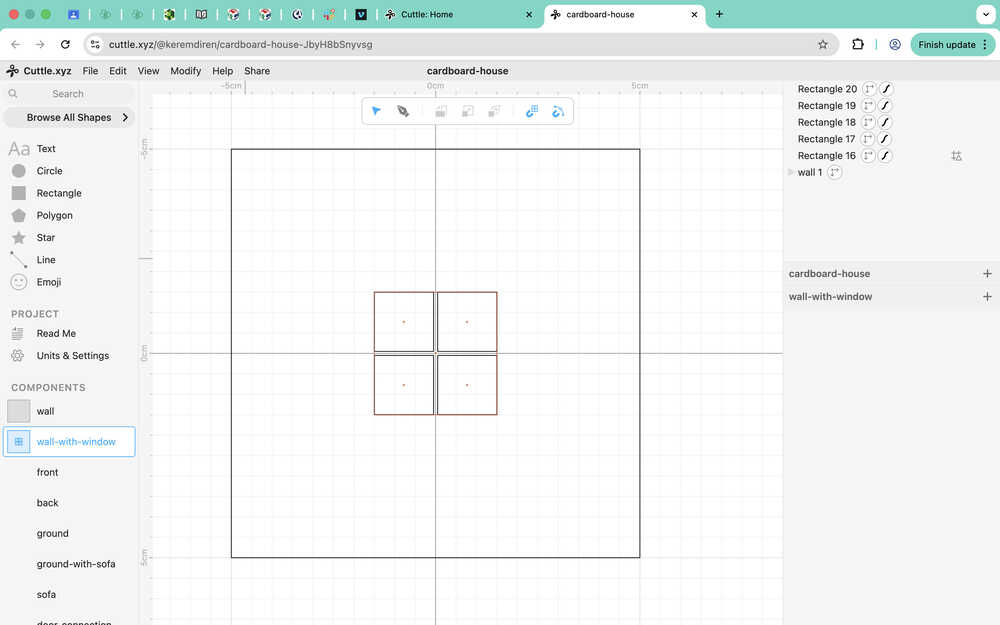
Task: Open the Modify menu
Action: tap(186, 71)
